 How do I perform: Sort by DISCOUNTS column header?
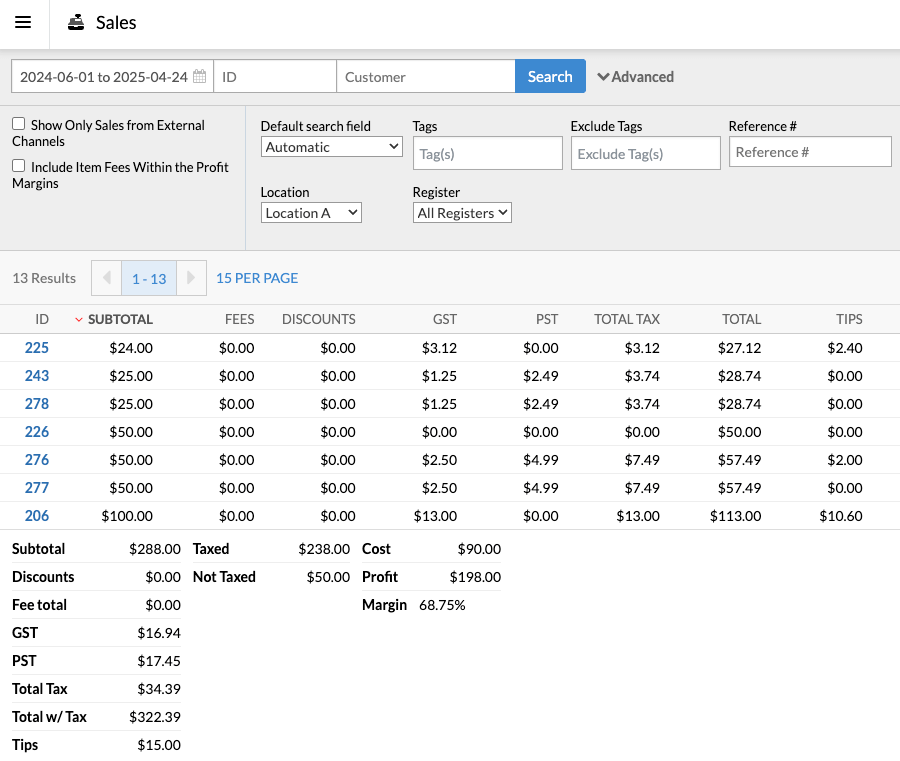(319, 319)
